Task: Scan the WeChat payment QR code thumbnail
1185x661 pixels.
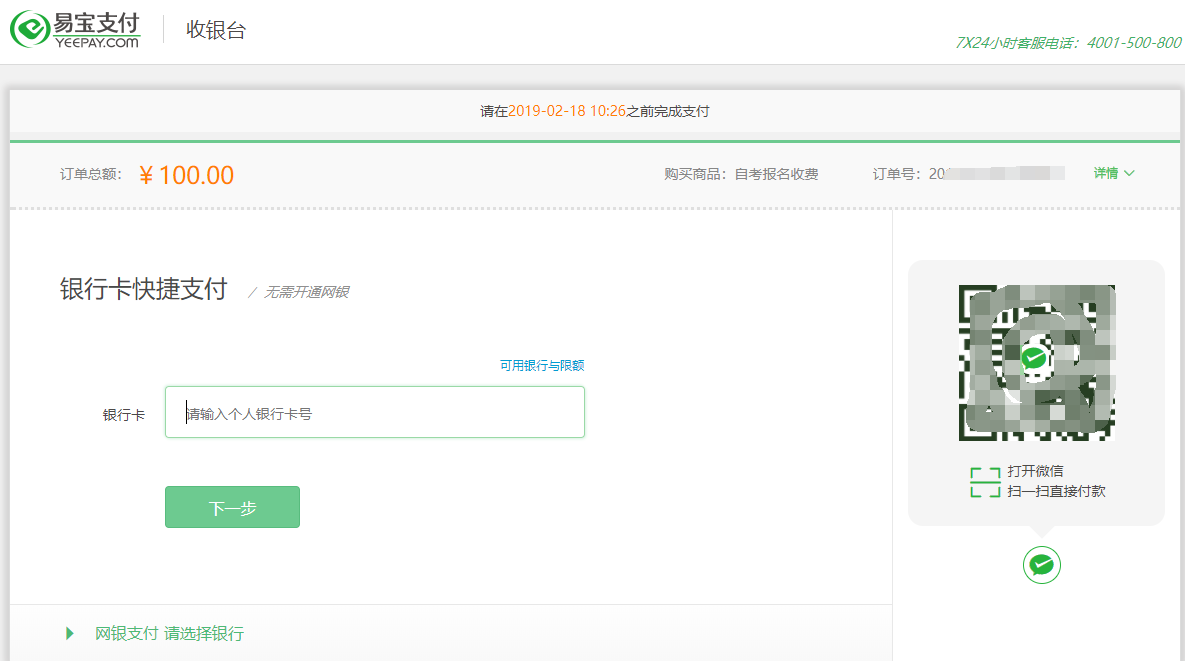Action: [x=1036, y=362]
